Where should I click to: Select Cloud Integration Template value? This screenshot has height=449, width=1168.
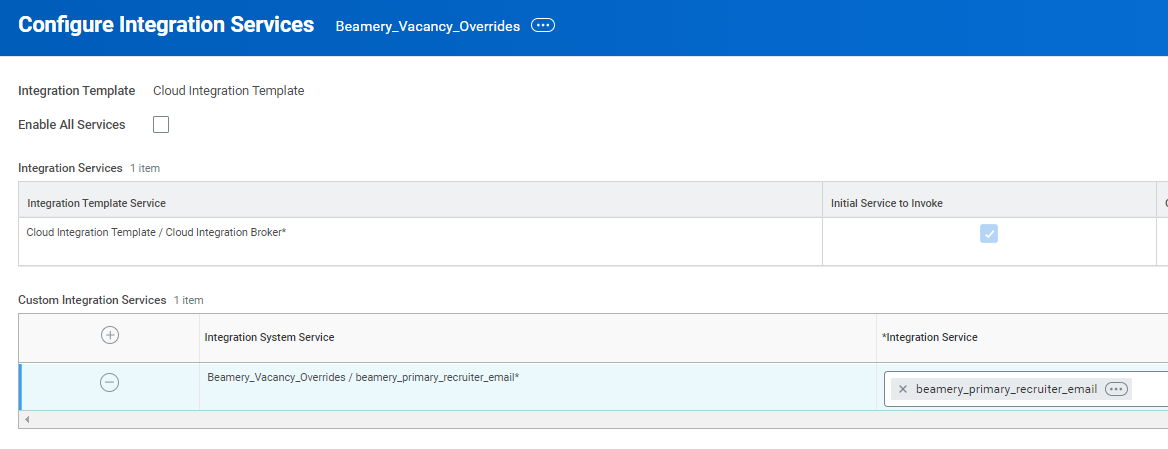point(229,91)
